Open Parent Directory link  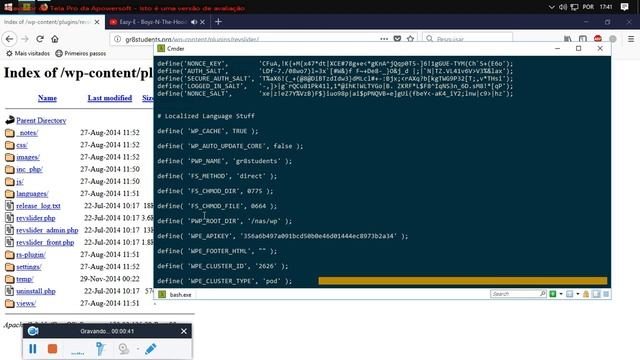(x=41, y=120)
